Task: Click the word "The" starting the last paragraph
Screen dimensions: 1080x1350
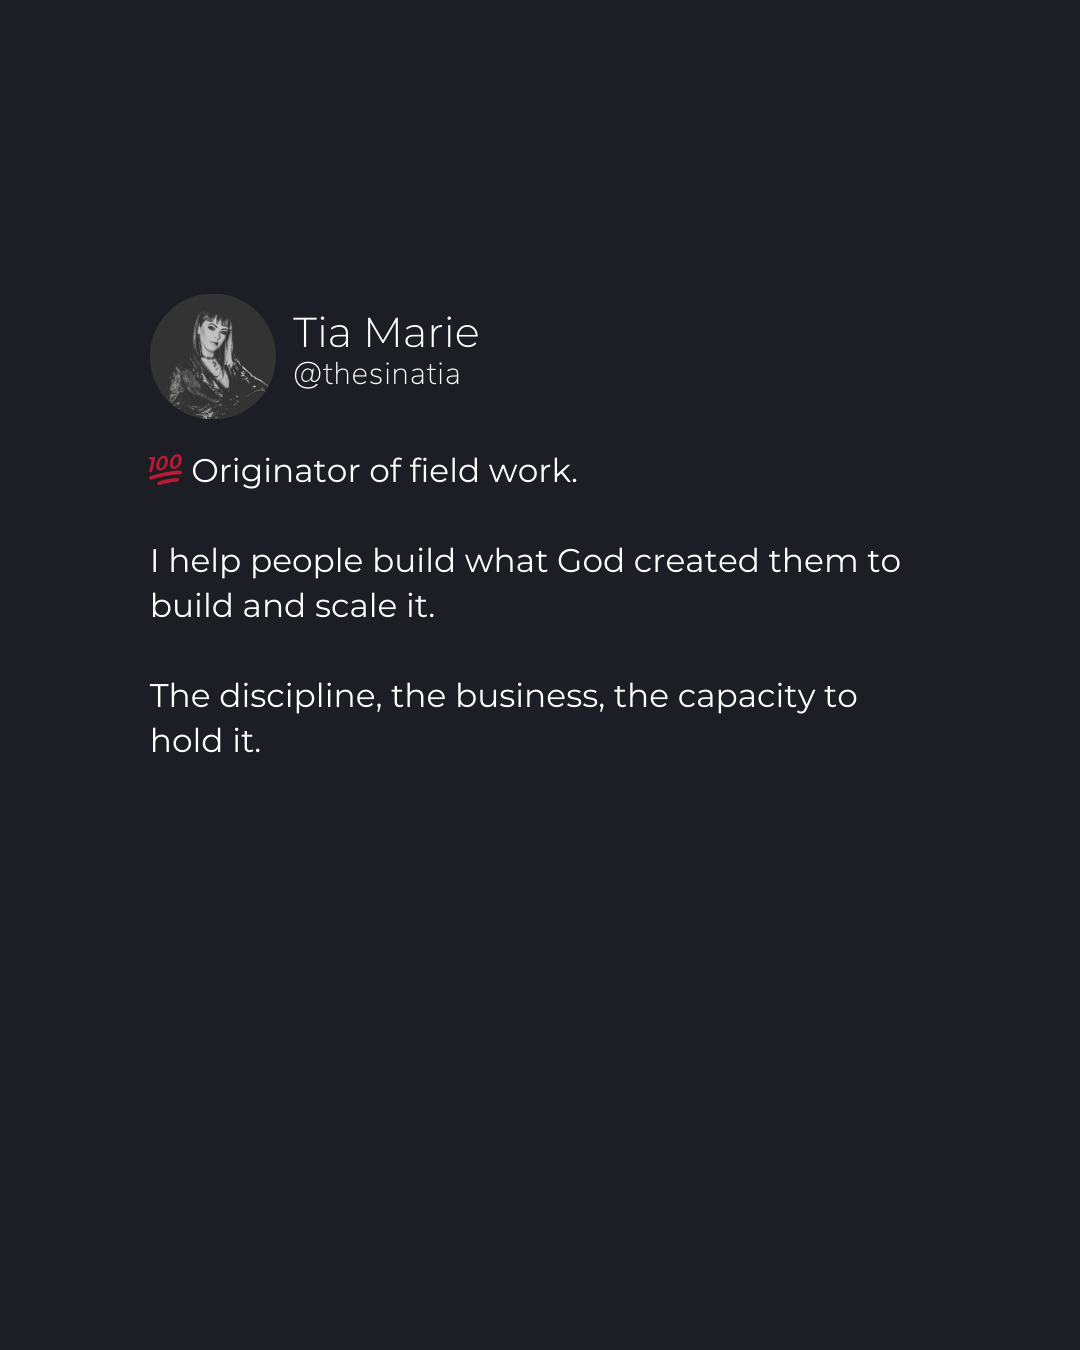Action: pos(180,696)
